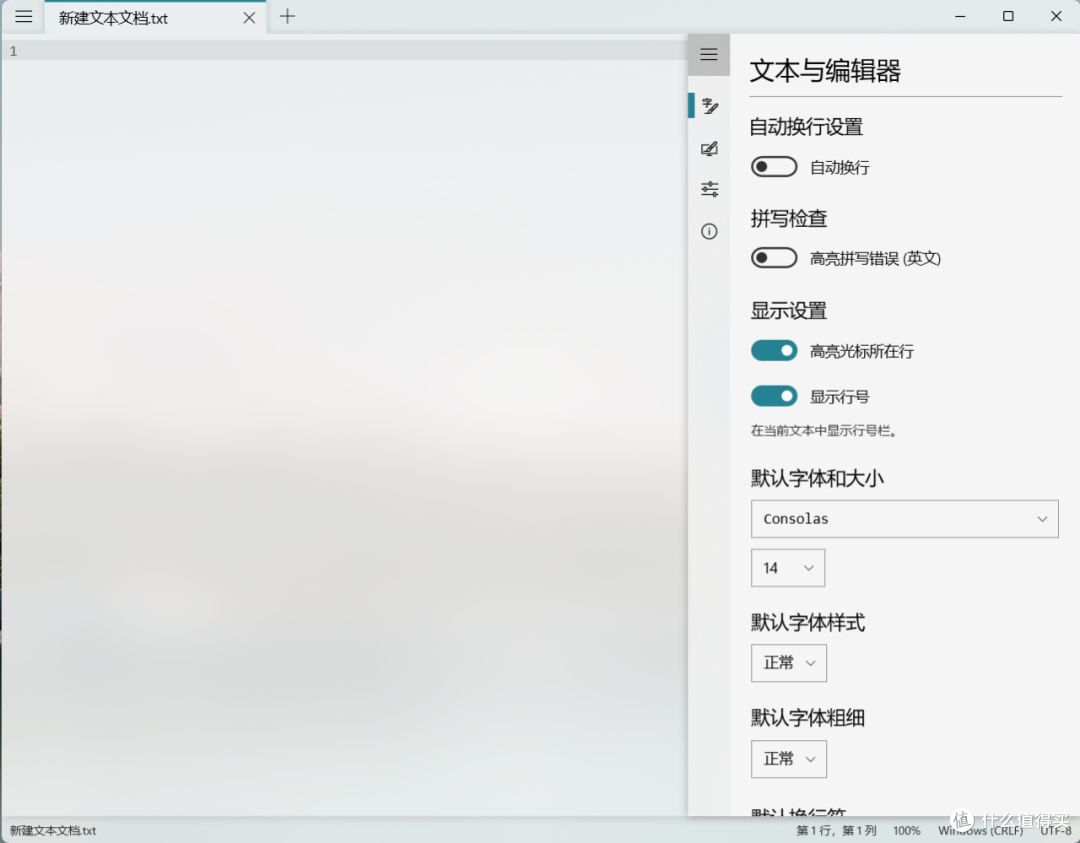This screenshot has width=1080, height=843.
Task: Click the 自动换行设置 section heading
Action: 806,127
